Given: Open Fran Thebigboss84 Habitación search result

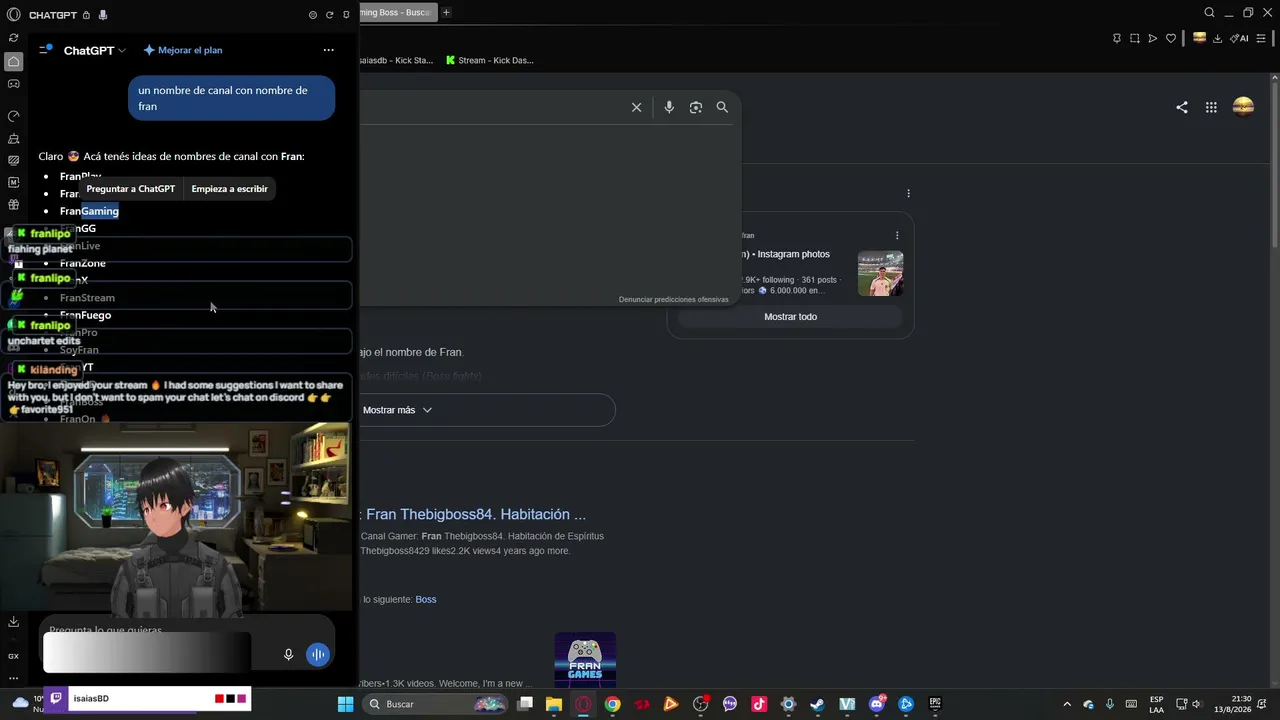Looking at the screenshot, I should [476, 514].
